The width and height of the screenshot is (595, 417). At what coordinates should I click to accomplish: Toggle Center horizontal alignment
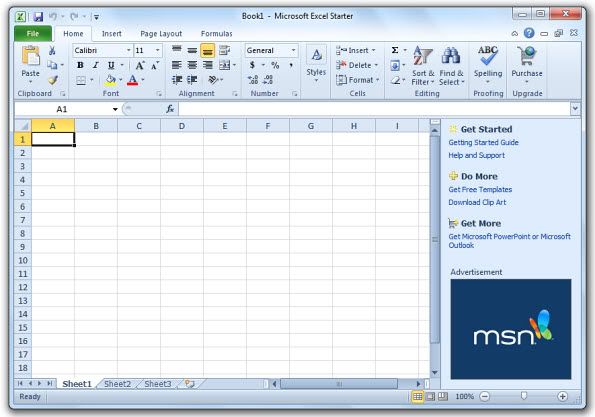[192, 65]
